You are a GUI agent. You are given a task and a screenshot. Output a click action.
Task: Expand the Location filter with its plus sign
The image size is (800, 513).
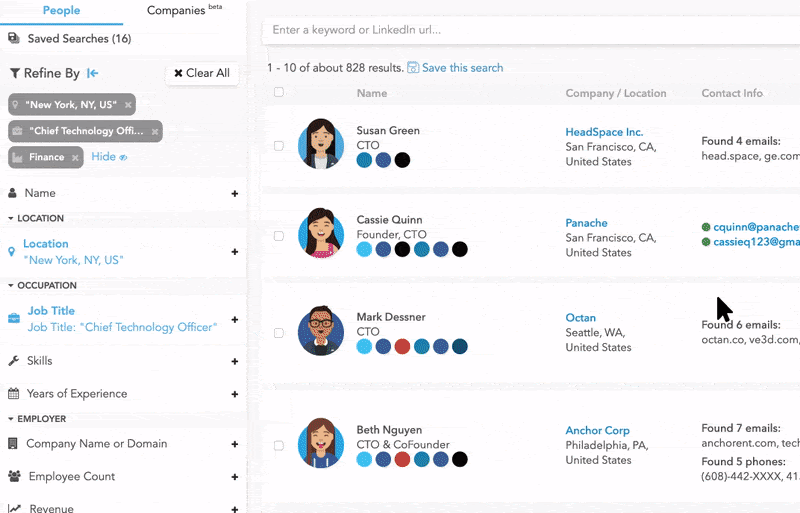coord(235,252)
